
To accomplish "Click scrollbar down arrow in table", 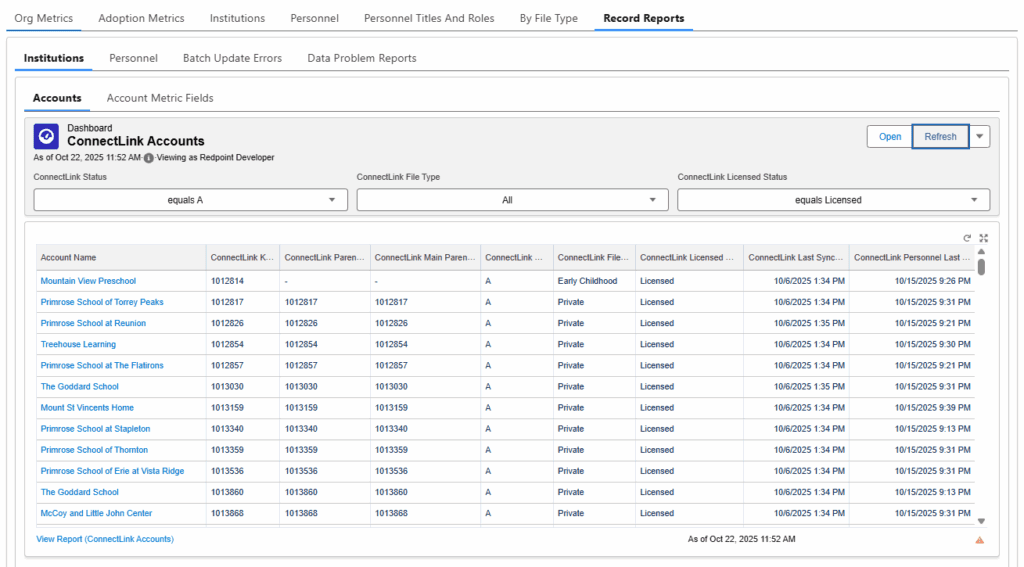I will click(x=981, y=521).
